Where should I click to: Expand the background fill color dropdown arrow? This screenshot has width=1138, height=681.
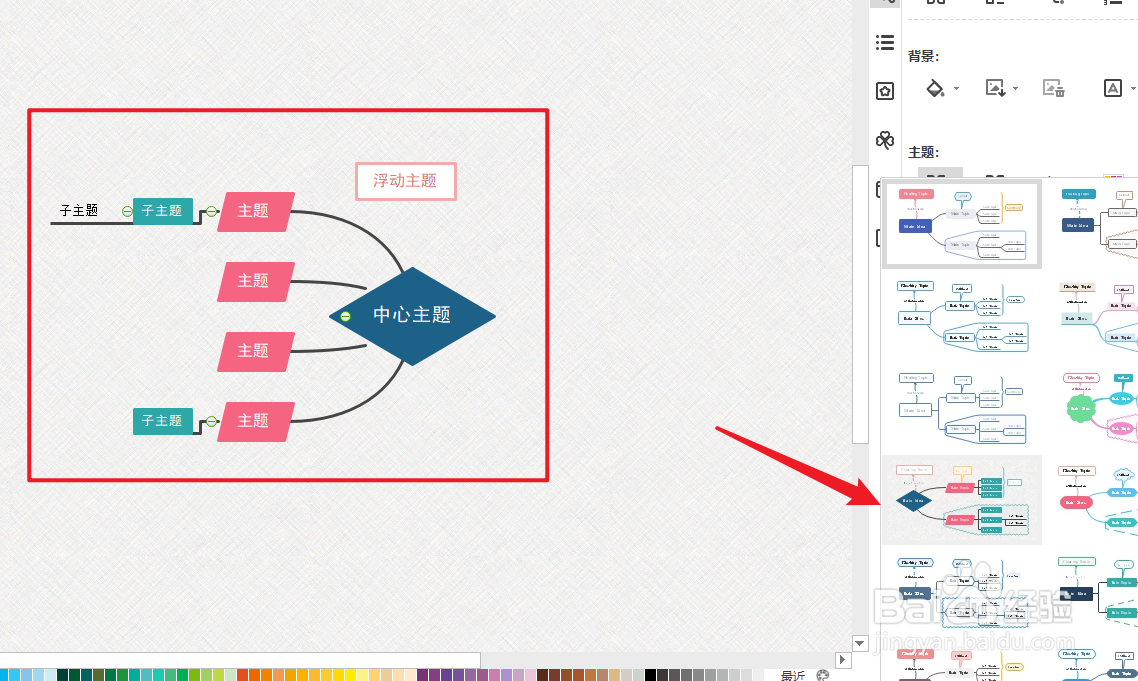click(956, 89)
